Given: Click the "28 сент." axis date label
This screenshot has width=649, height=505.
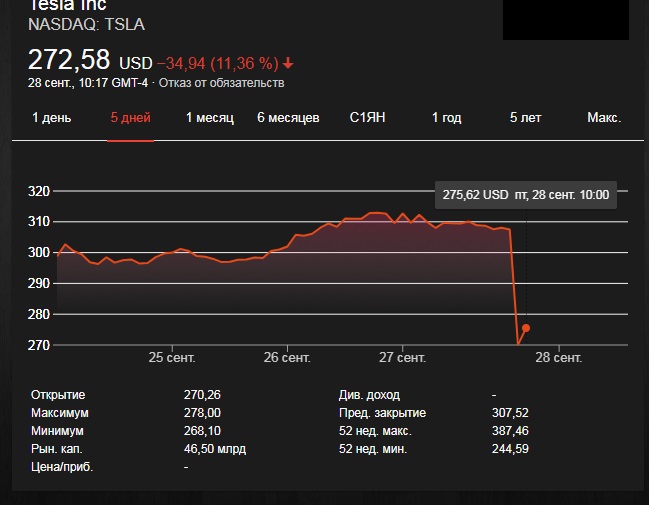Looking at the screenshot, I should [559, 357].
